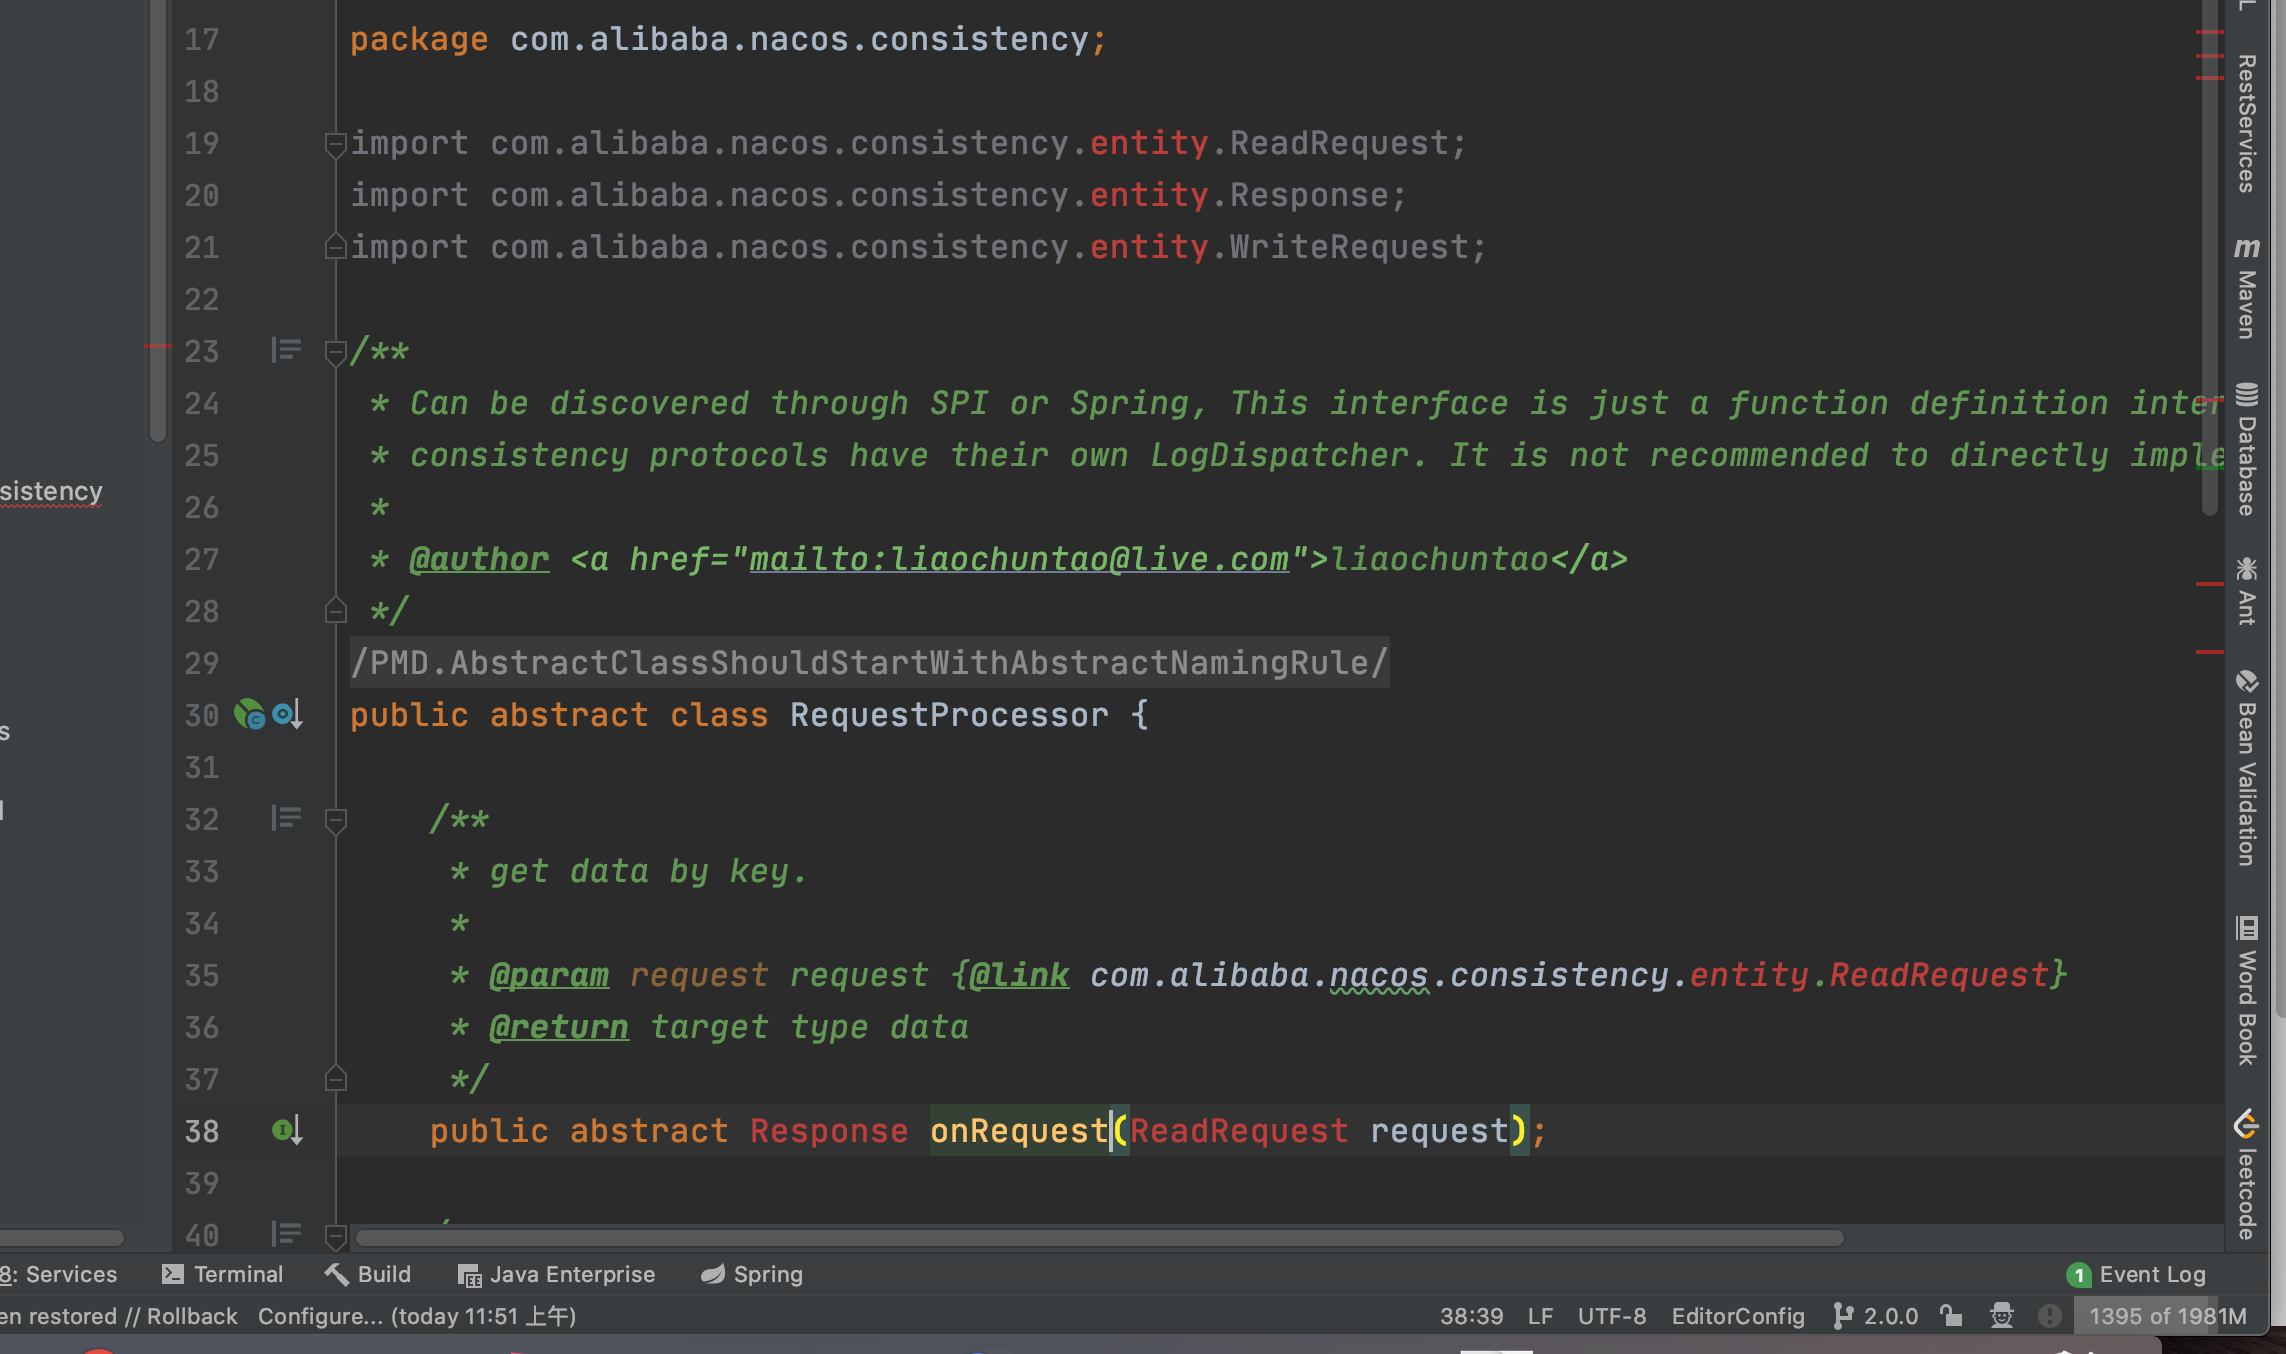Collapse the class Javadoc at line 23
2286x1354 pixels.
[336, 352]
